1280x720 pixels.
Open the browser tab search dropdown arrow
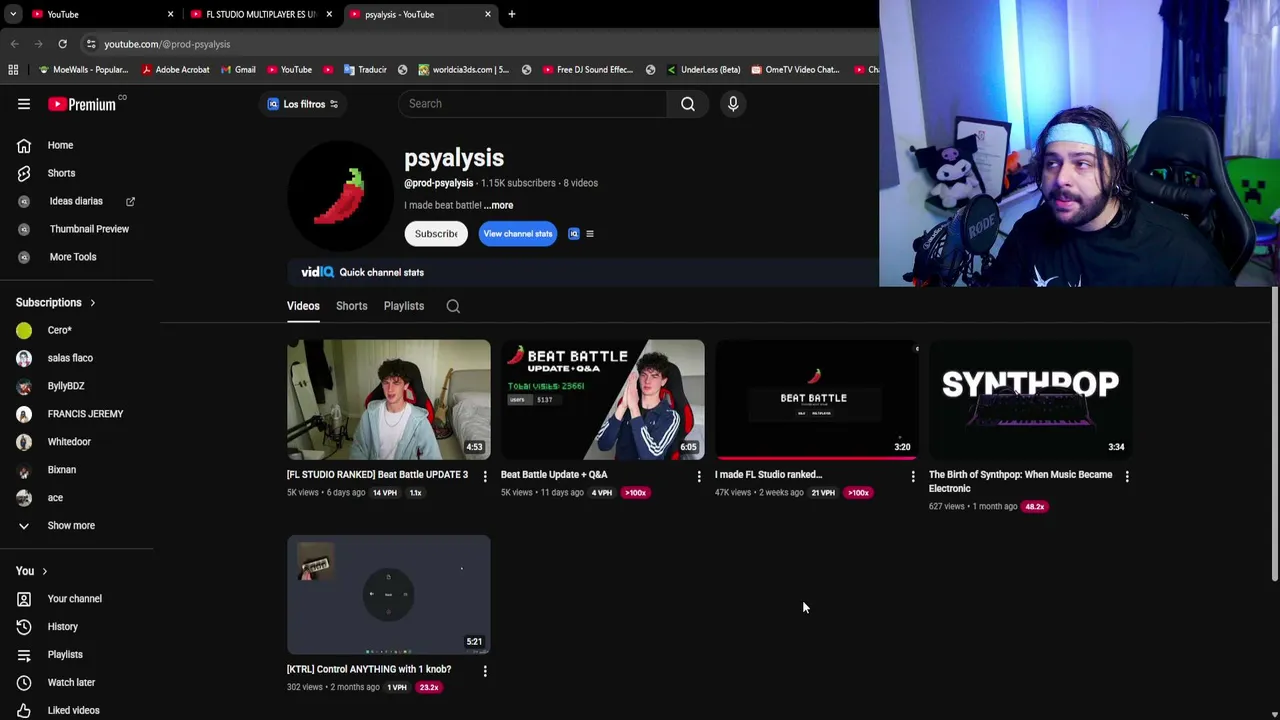point(13,14)
